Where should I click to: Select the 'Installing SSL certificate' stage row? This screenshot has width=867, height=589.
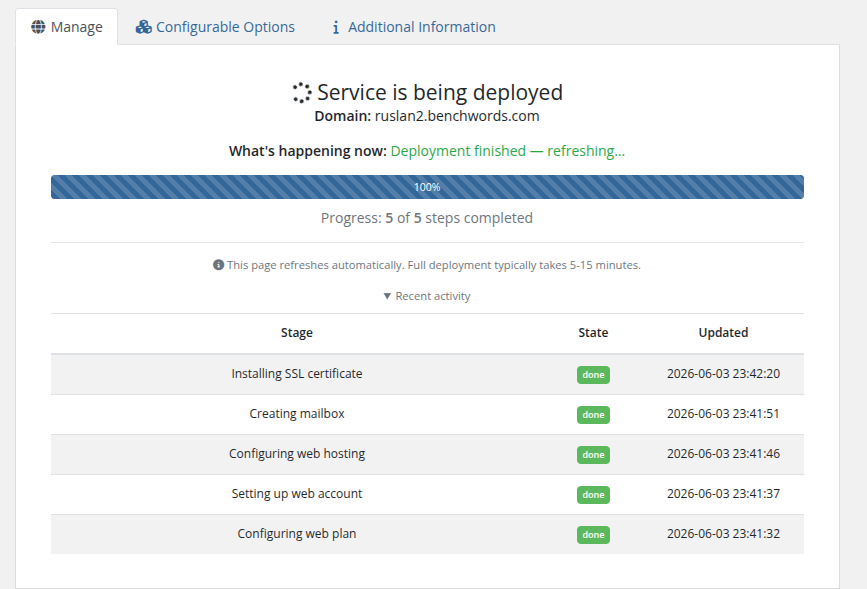click(427, 374)
